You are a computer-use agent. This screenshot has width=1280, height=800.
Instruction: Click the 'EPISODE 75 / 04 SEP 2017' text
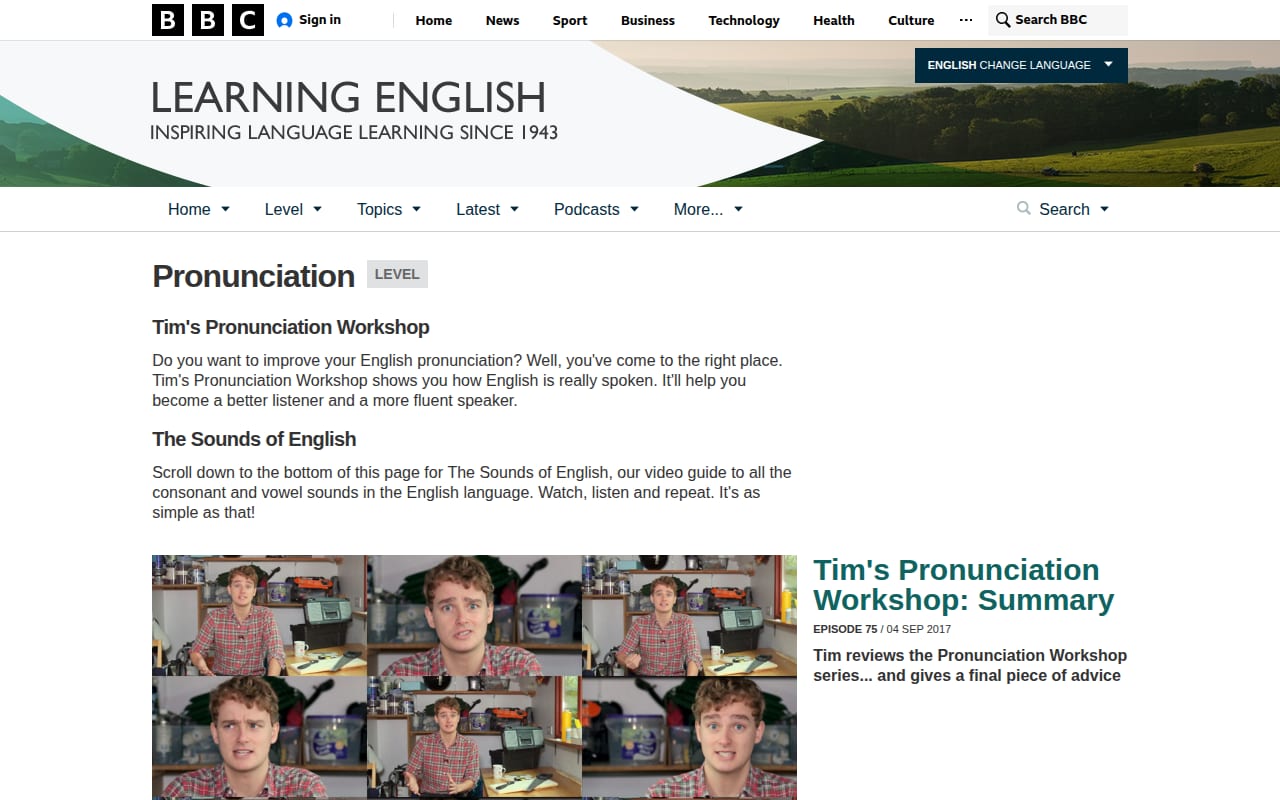click(882, 629)
